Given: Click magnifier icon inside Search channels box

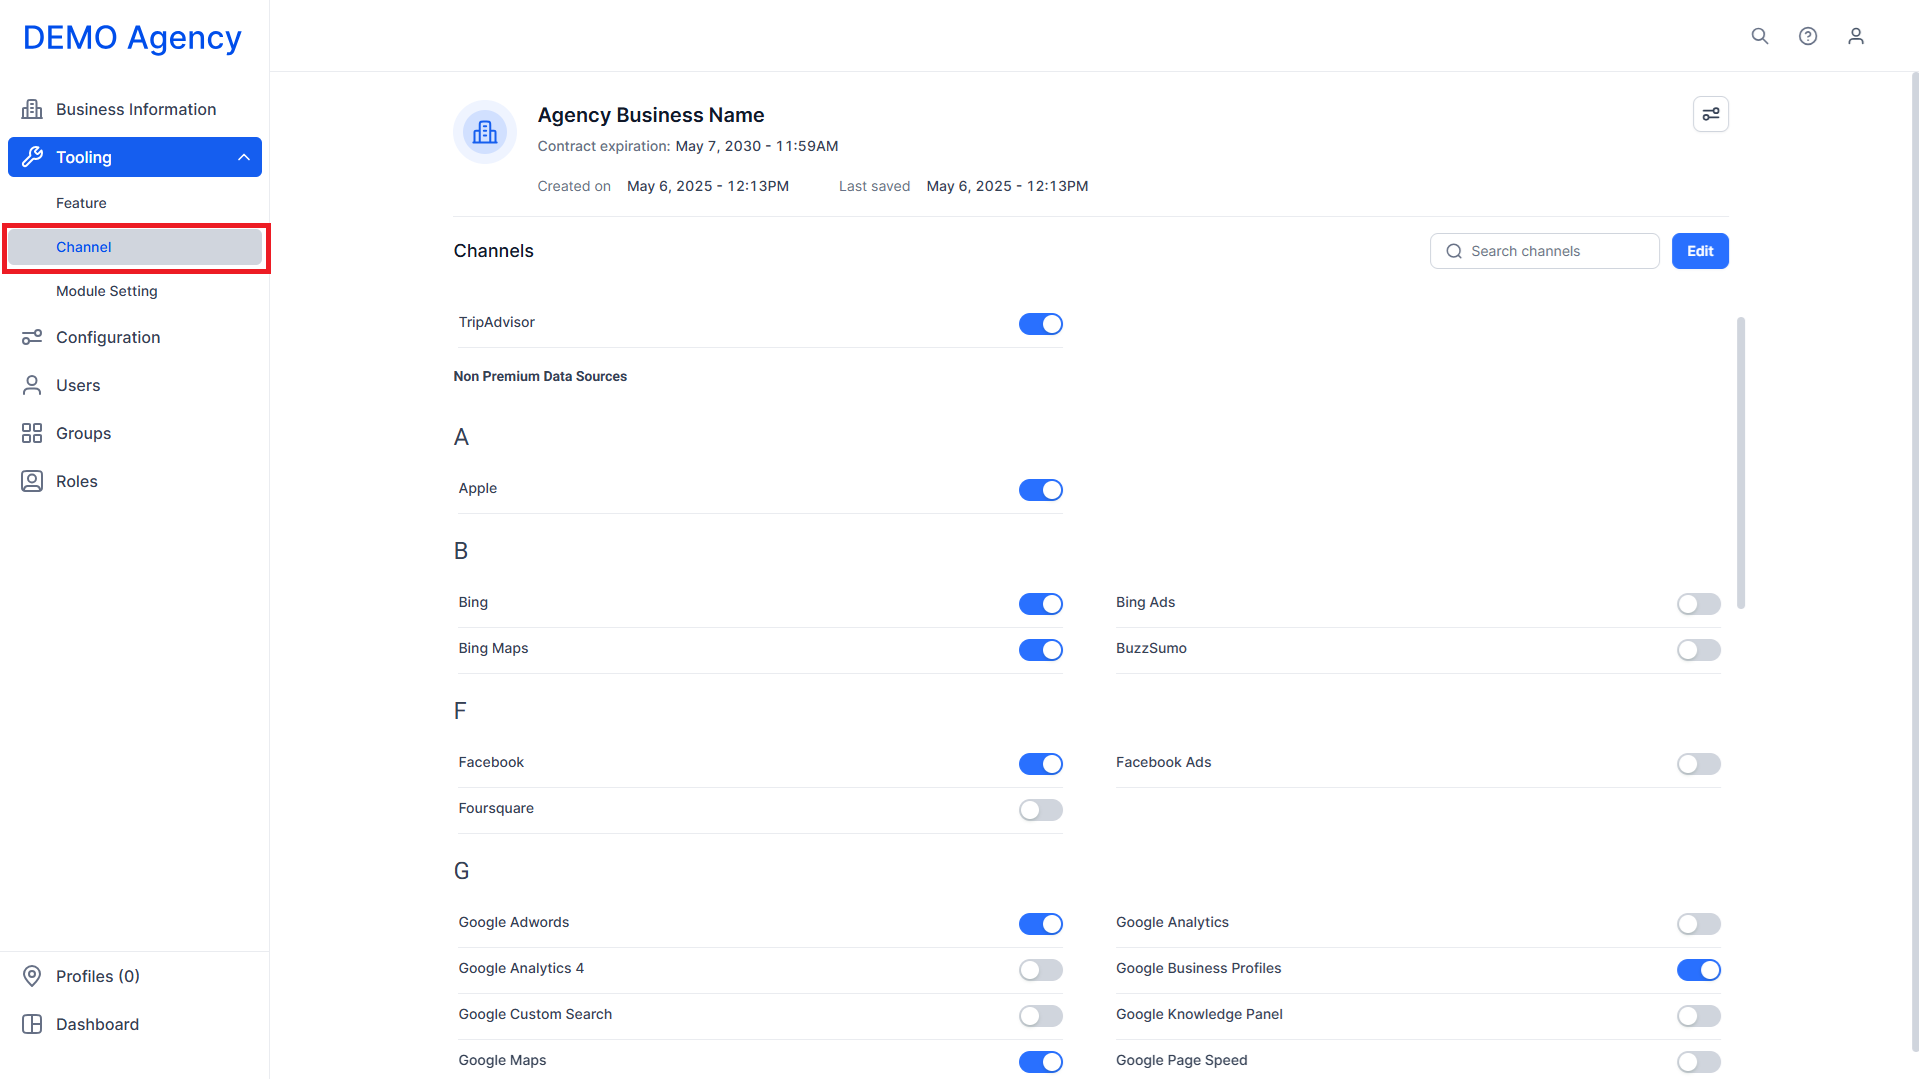Looking at the screenshot, I should 1454,251.
